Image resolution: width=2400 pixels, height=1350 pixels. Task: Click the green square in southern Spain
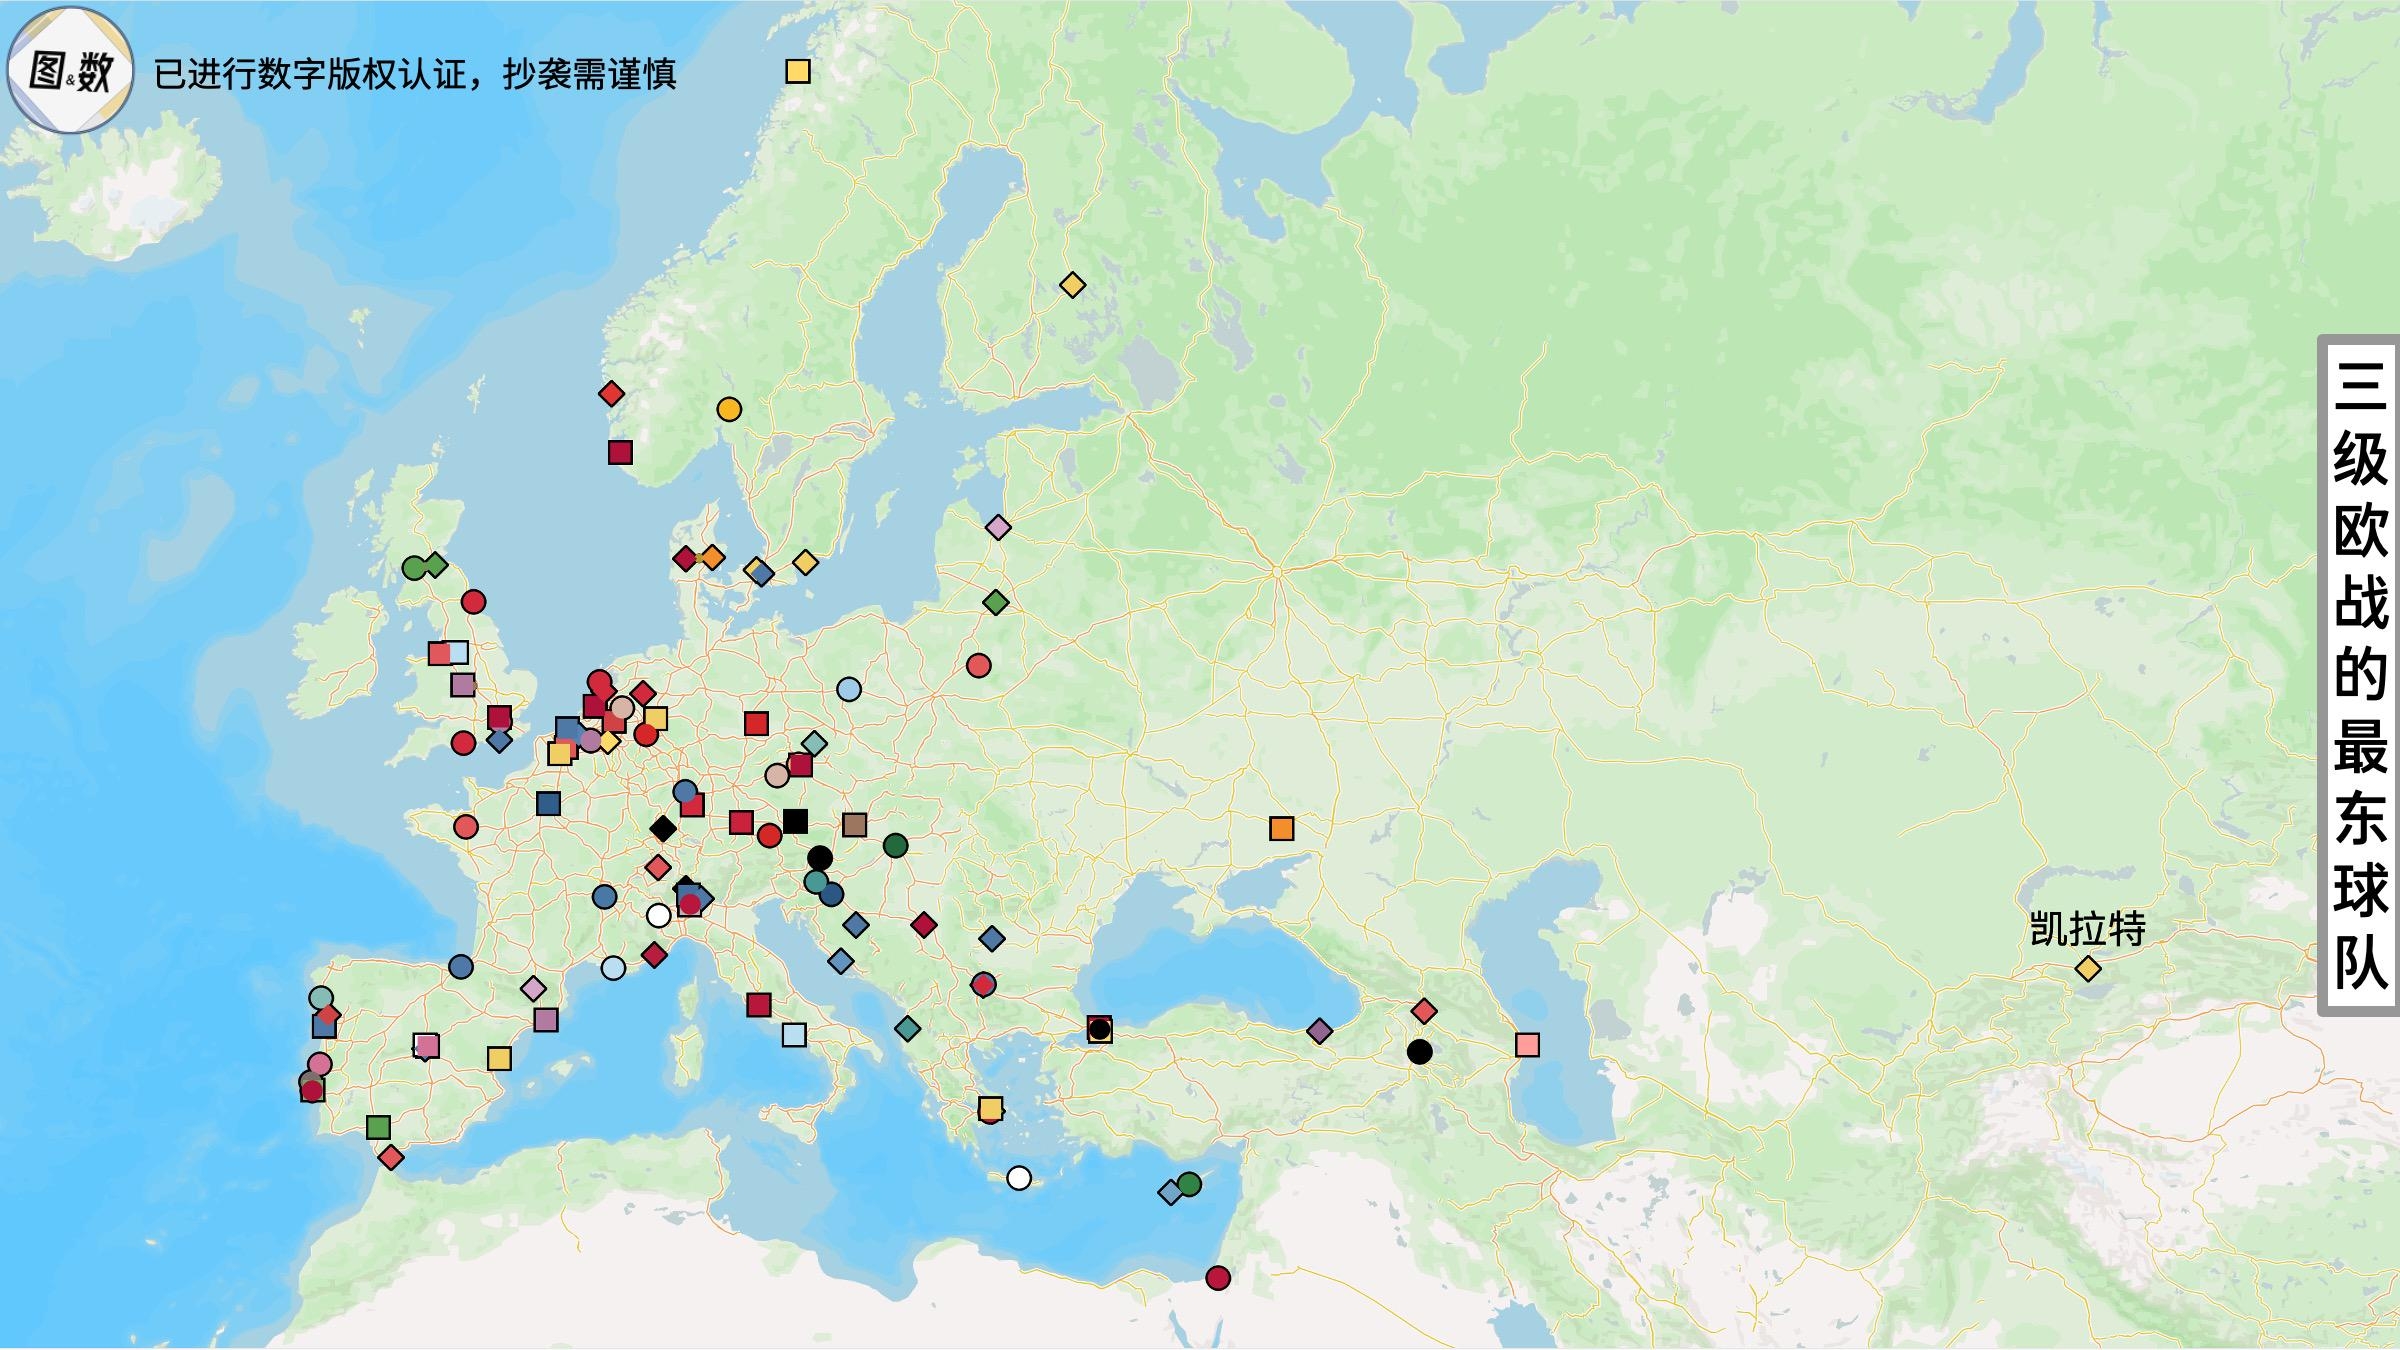coord(378,1127)
